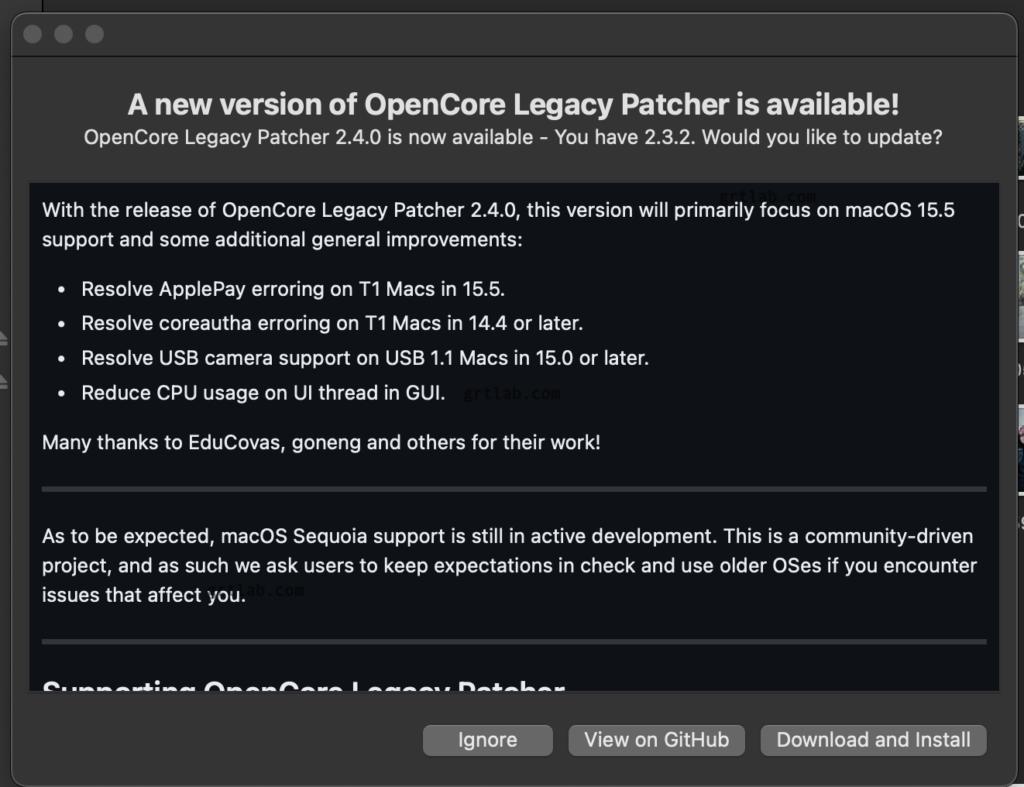
Task: Click the thanks to EduCovas line
Action: pos(321,442)
